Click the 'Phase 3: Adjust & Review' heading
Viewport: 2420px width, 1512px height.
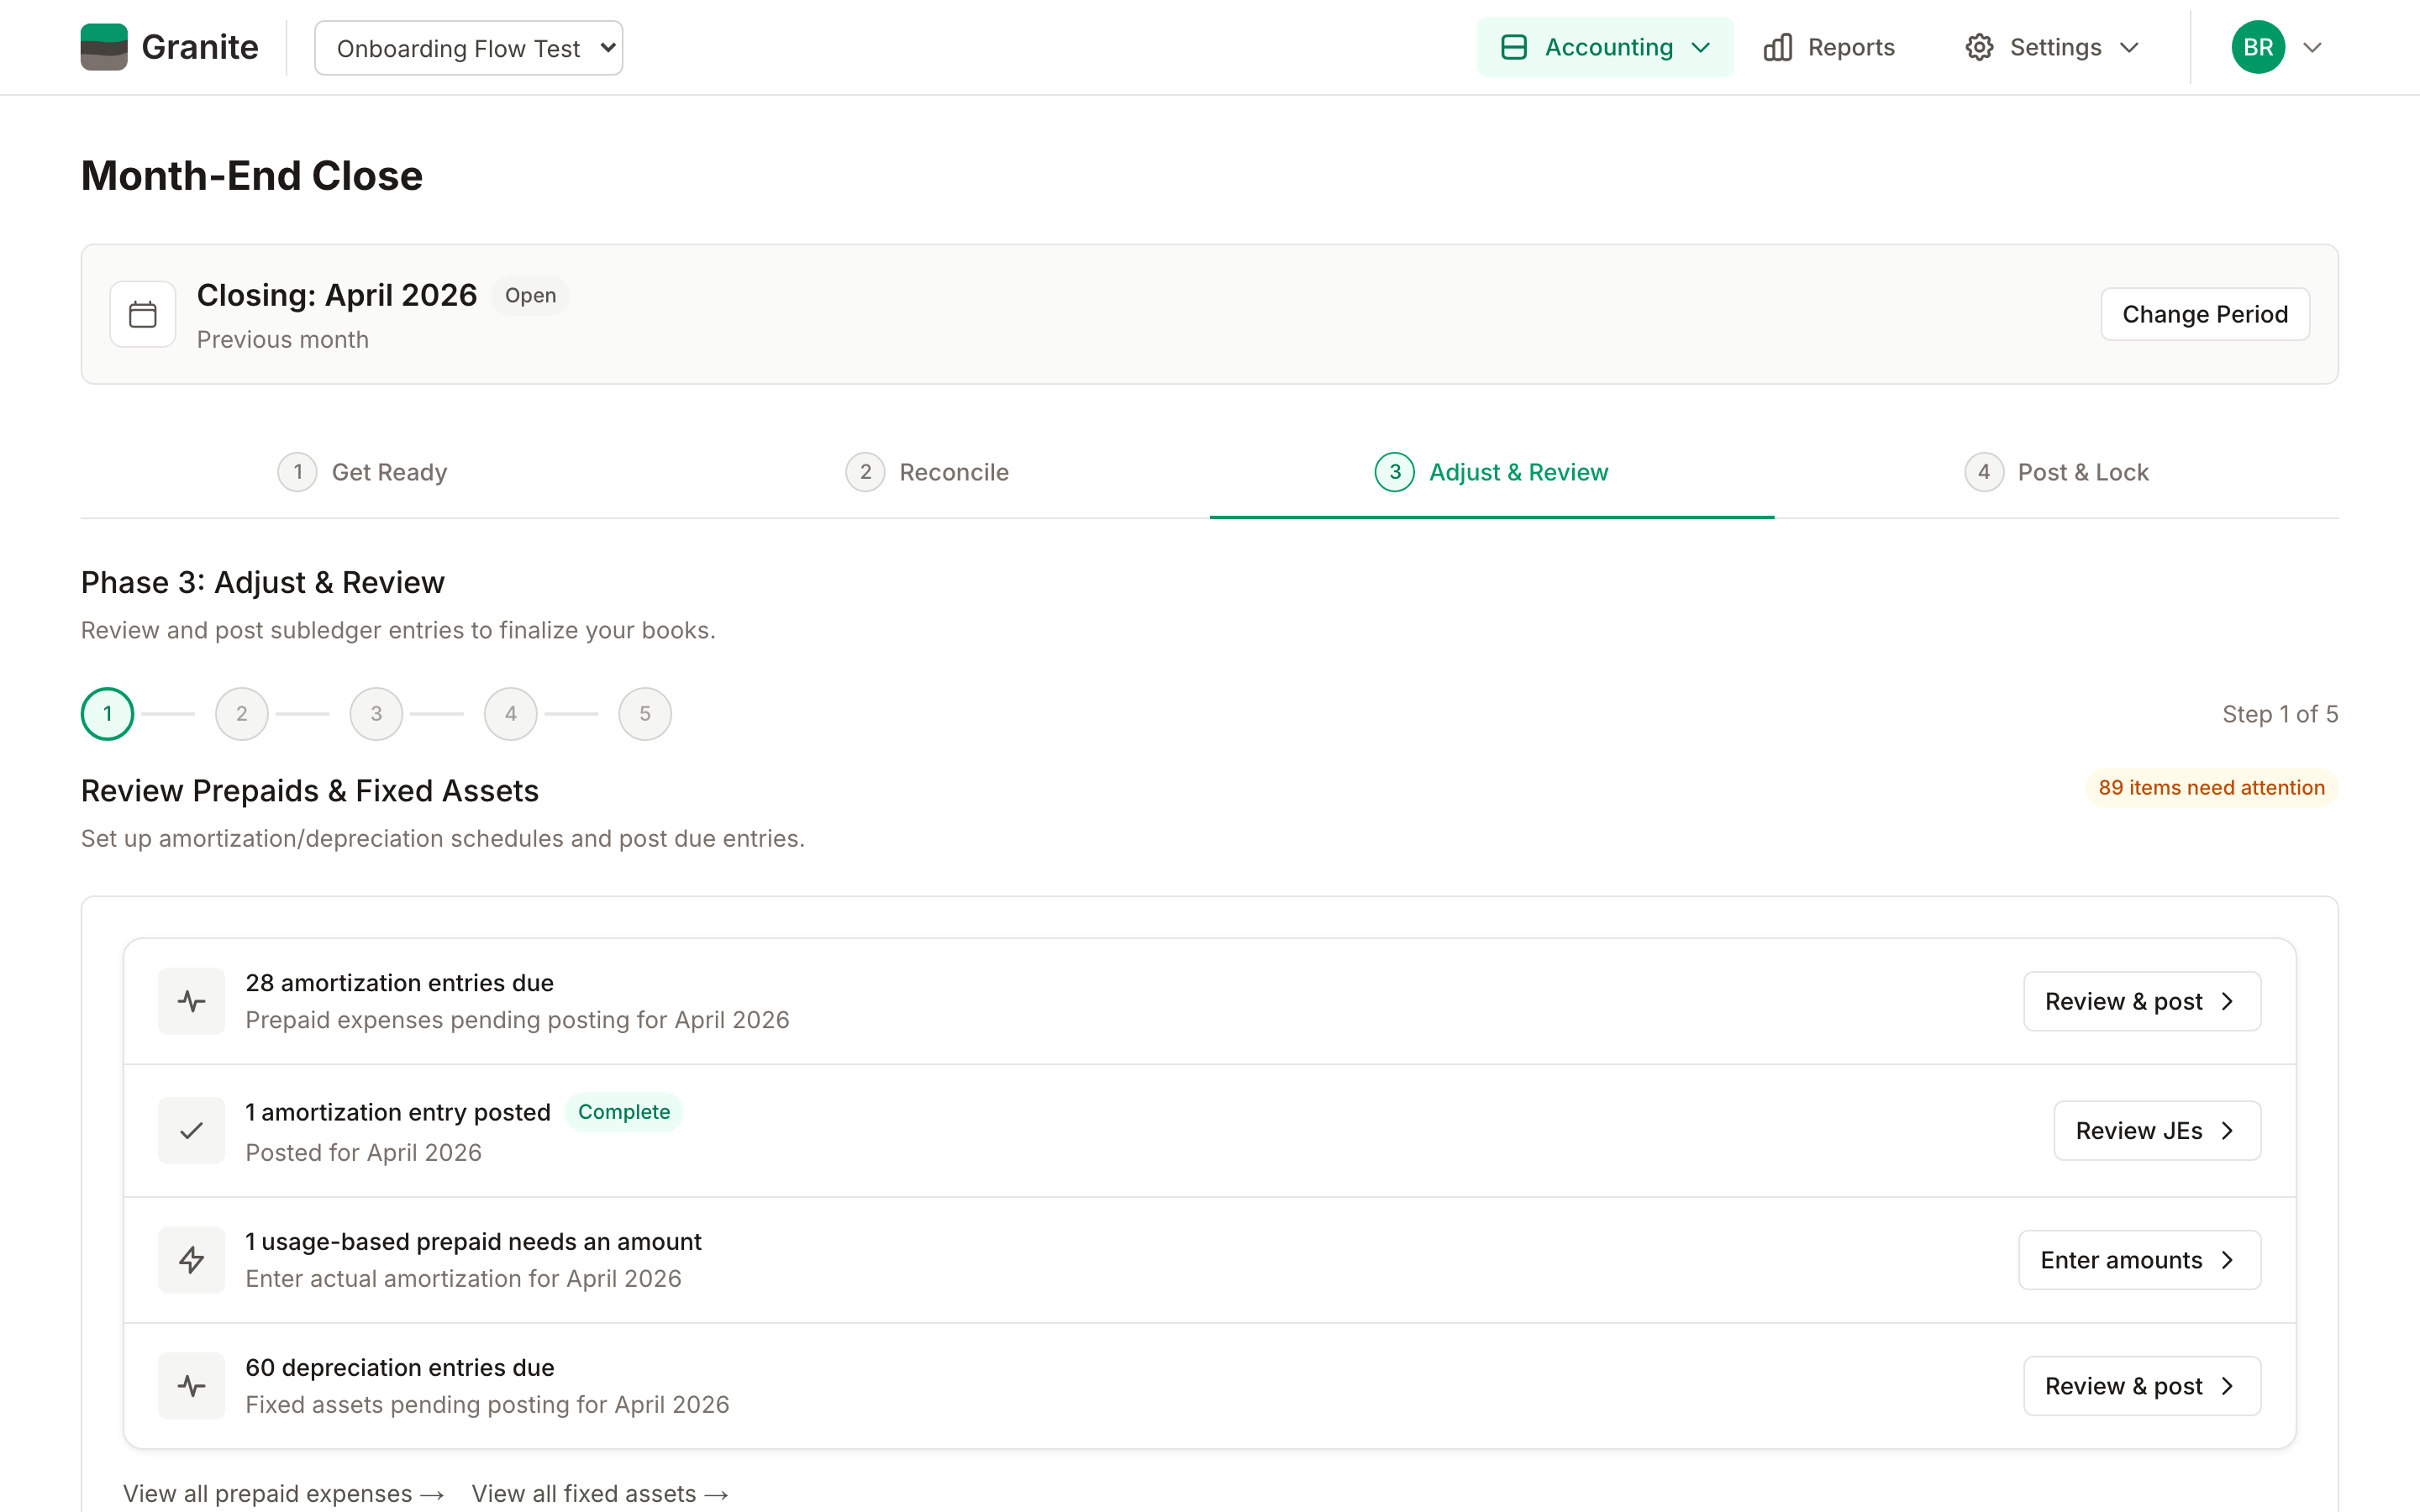tap(263, 582)
